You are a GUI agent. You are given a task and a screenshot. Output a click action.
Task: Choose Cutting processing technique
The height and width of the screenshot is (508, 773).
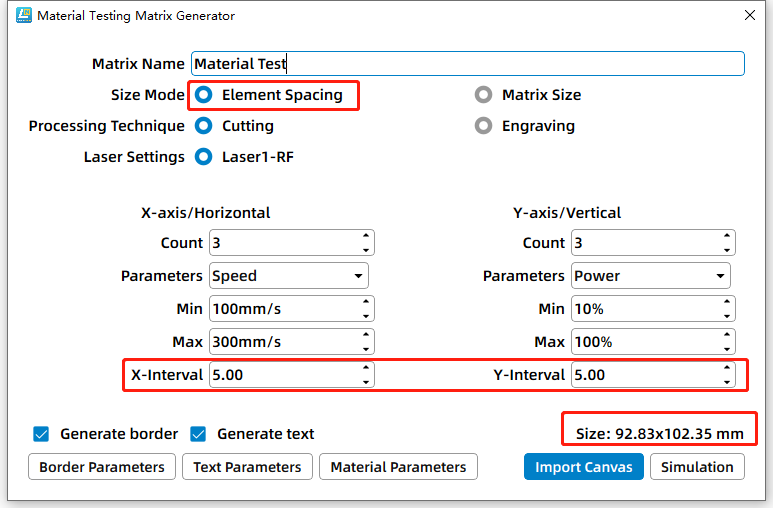coord(204,126)
